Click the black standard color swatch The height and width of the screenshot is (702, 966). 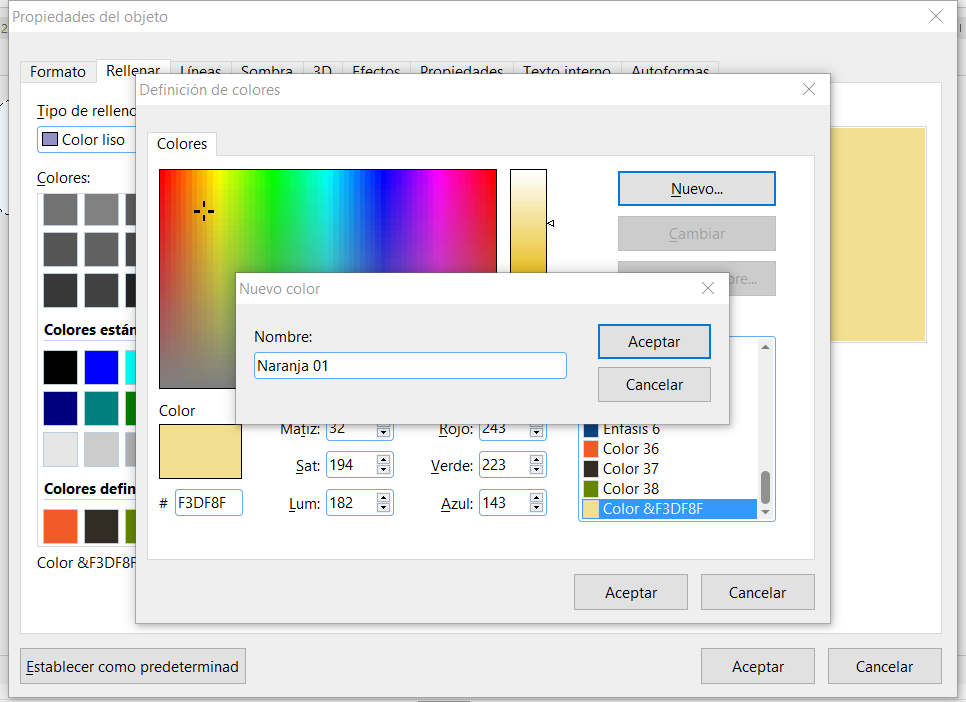coord(60,367)
